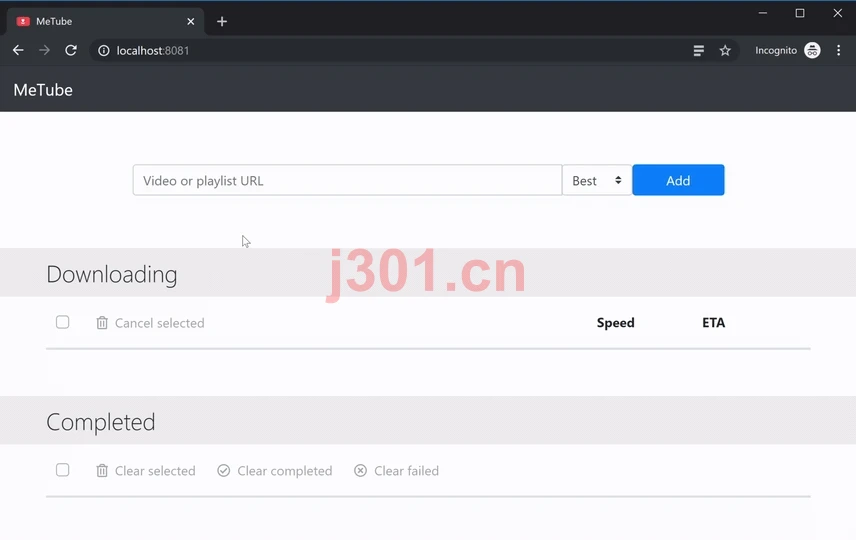Maximize the browser window
The width and height of the screenshot is (856, 540).
[x=800, y=13]
